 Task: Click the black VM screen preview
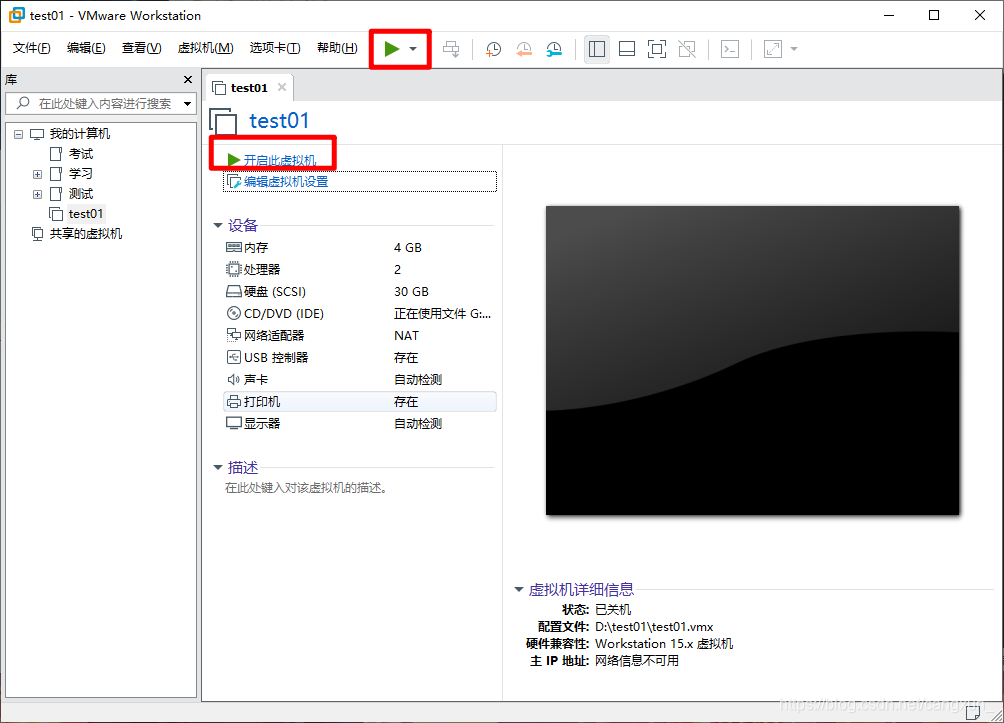pos(752,361)
